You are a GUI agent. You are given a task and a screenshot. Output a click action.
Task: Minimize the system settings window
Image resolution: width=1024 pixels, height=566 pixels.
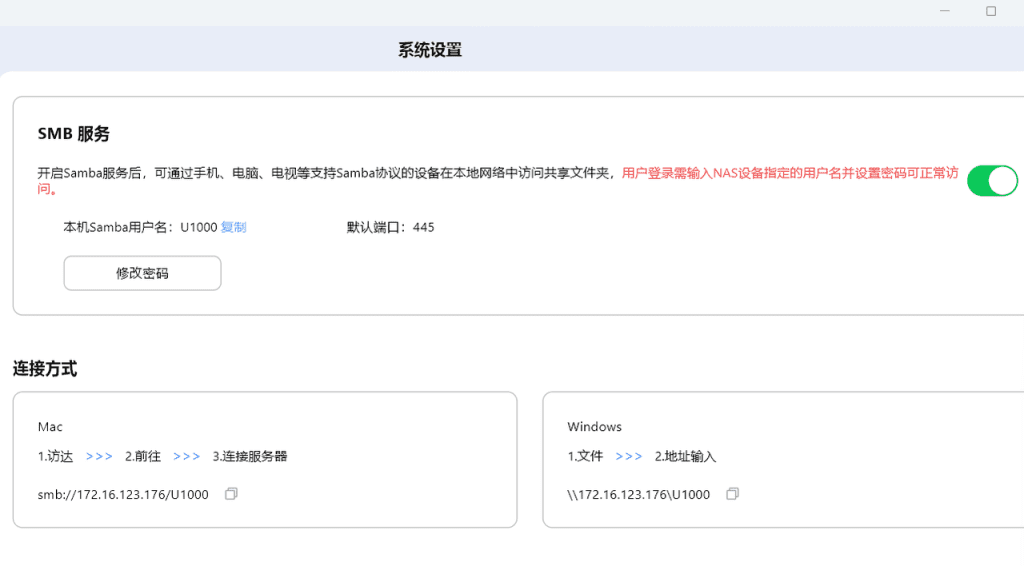tap(945, 11)
